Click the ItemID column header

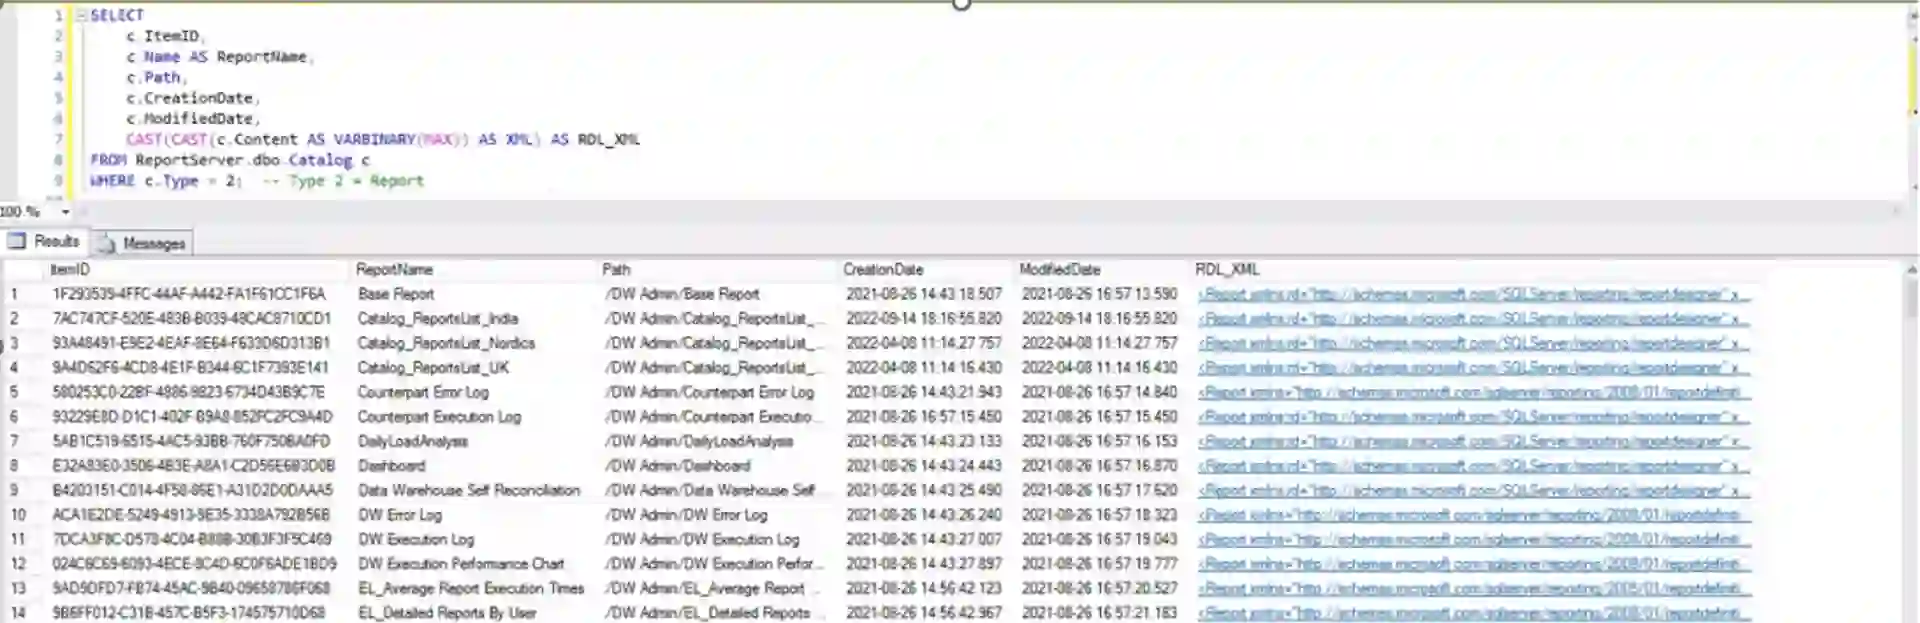pos(70,270)
